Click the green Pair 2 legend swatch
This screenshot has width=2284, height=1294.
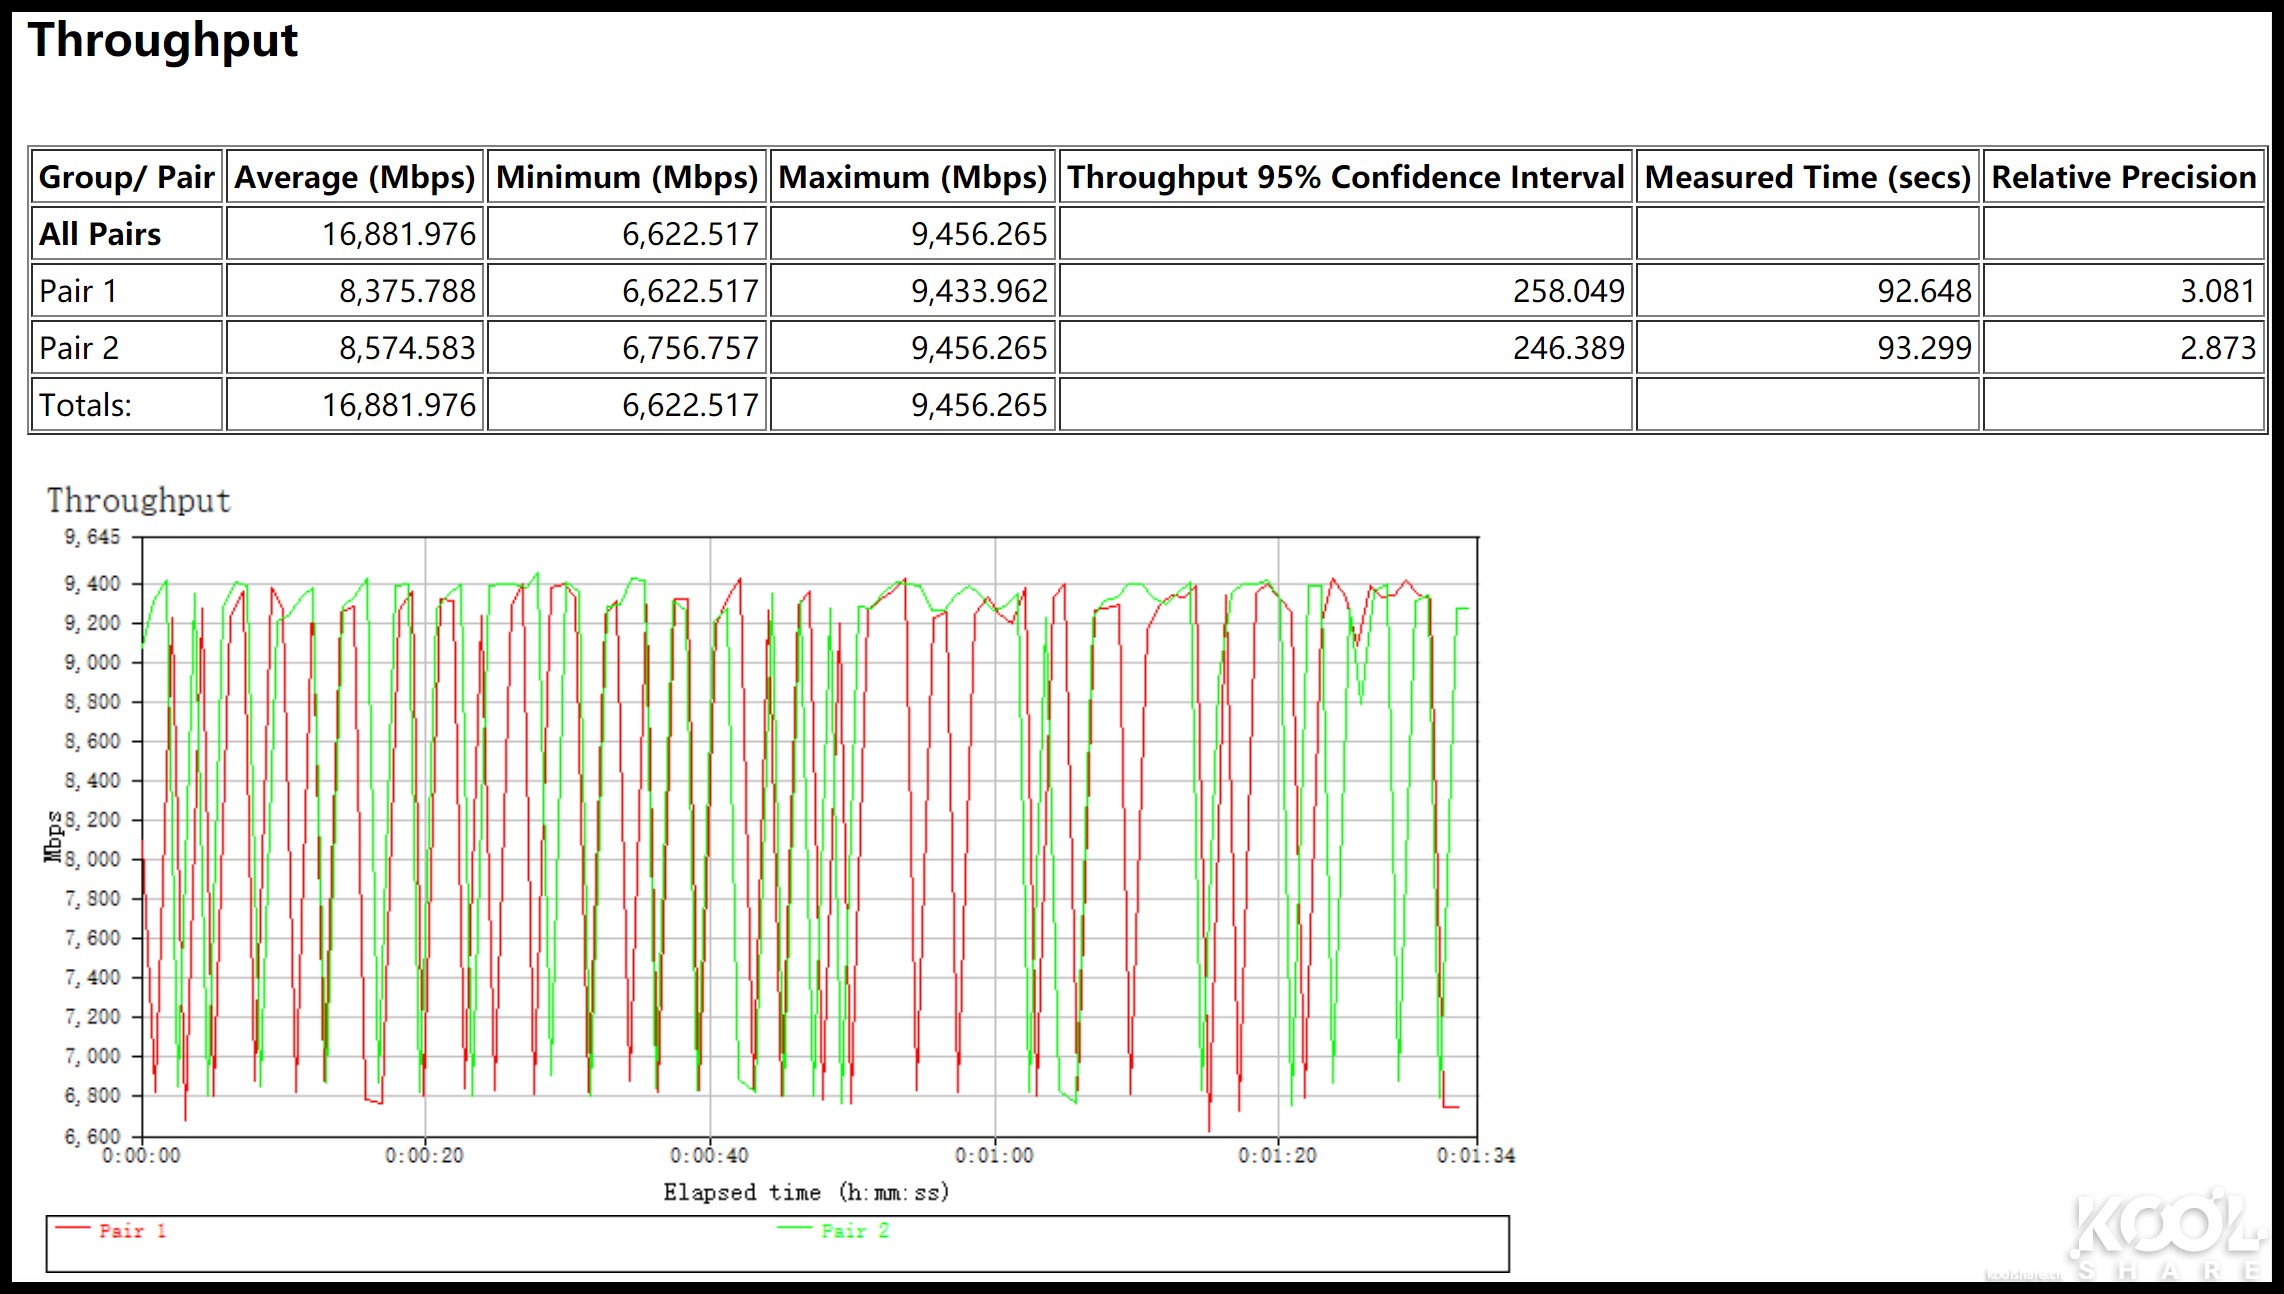794,1228
